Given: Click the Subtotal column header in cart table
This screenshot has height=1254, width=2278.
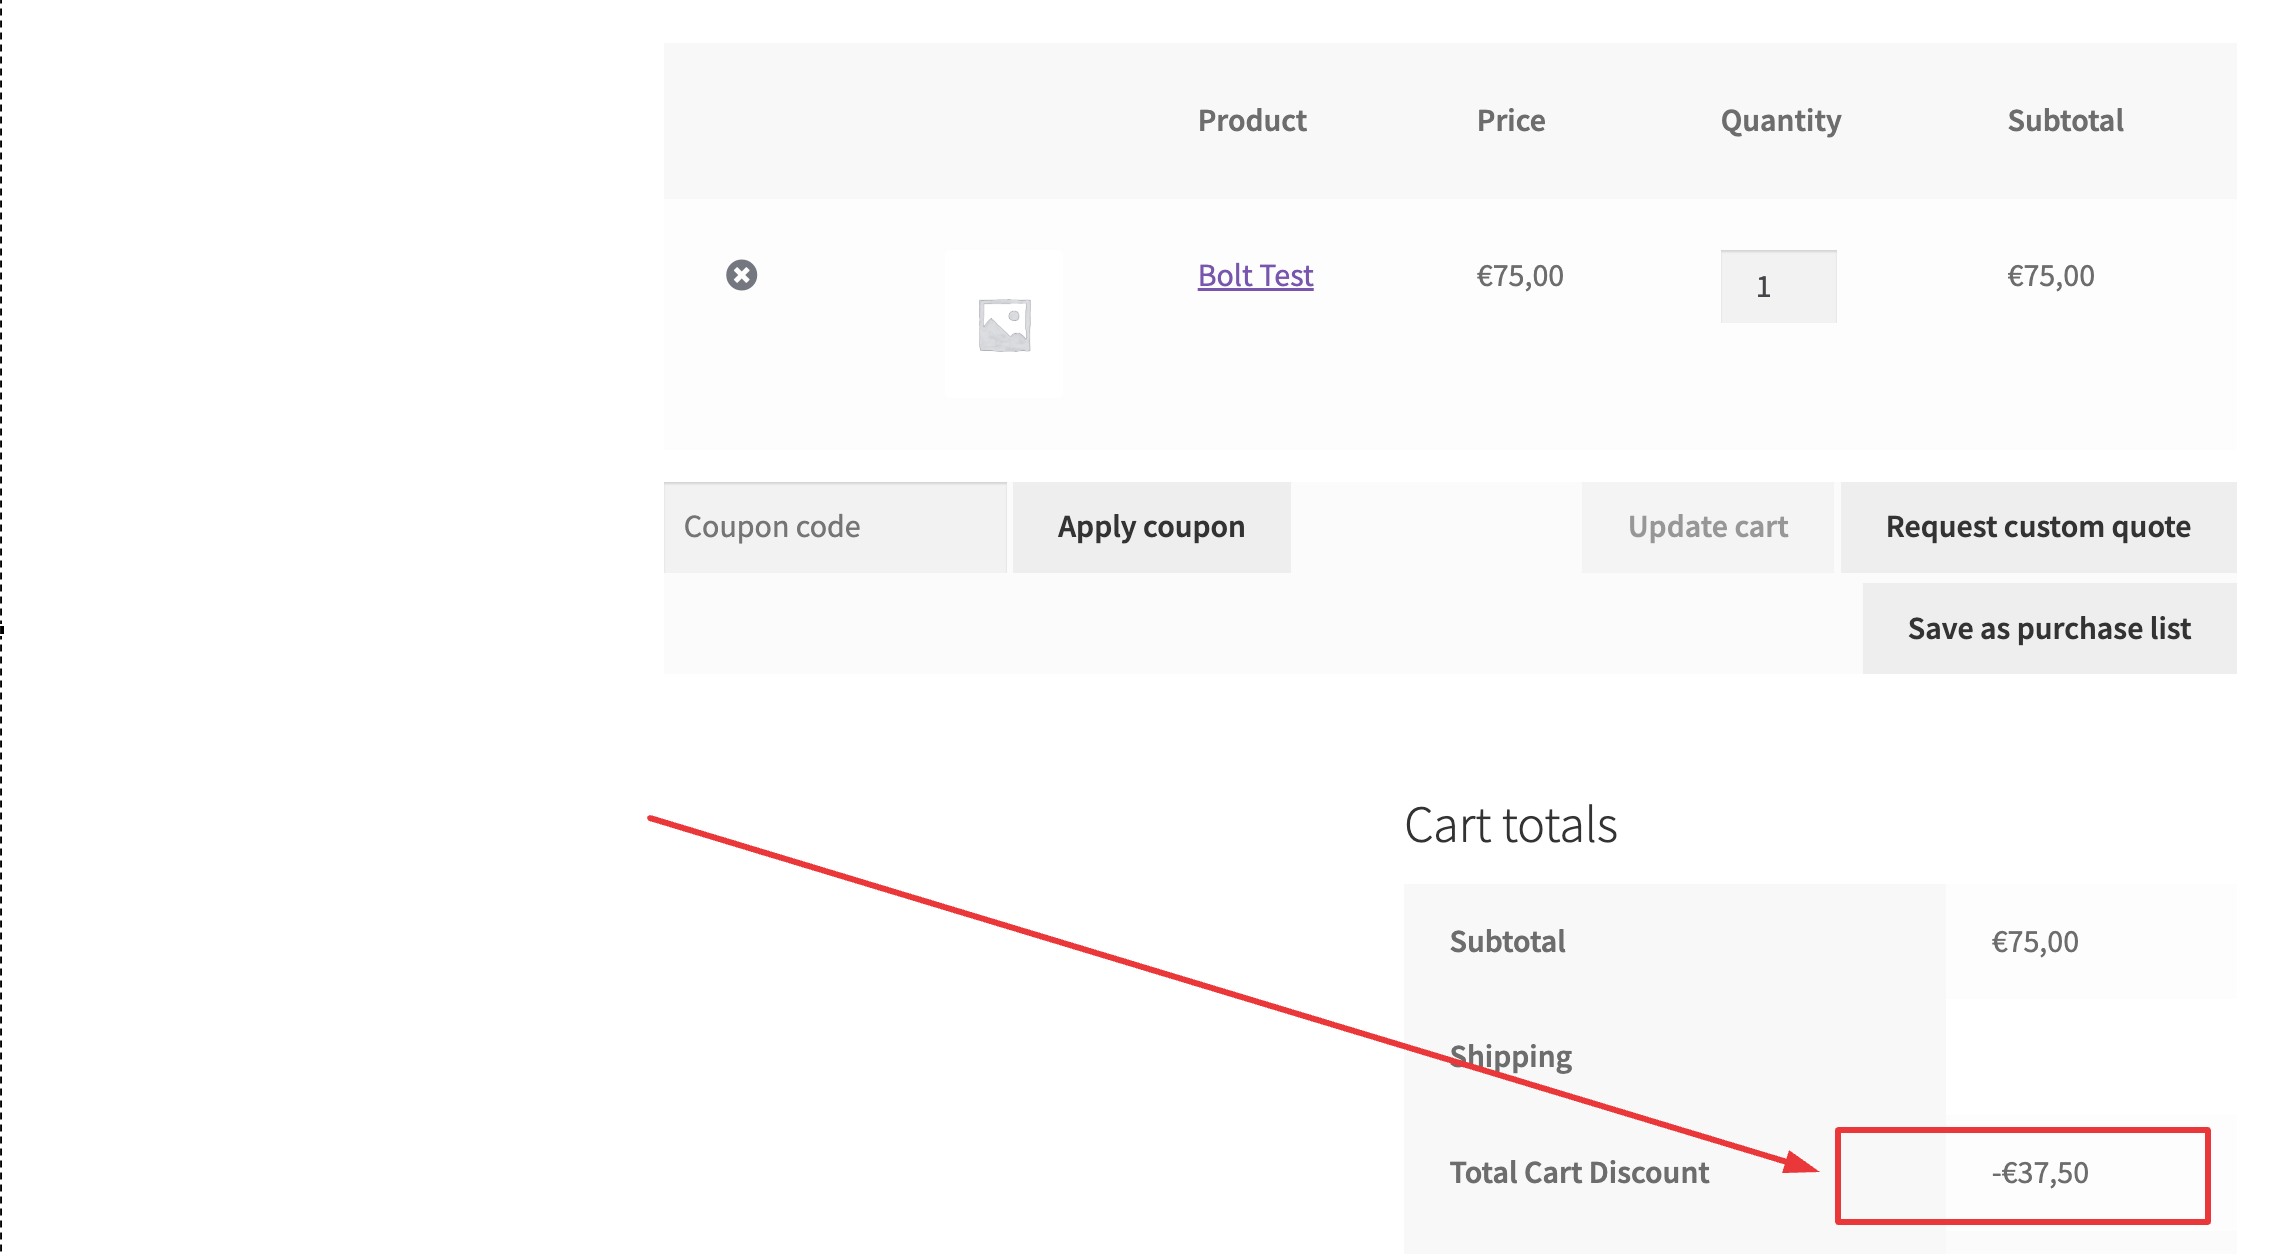Looking at the screenshot, I should pyautogui.click(x=2065, y=121).
